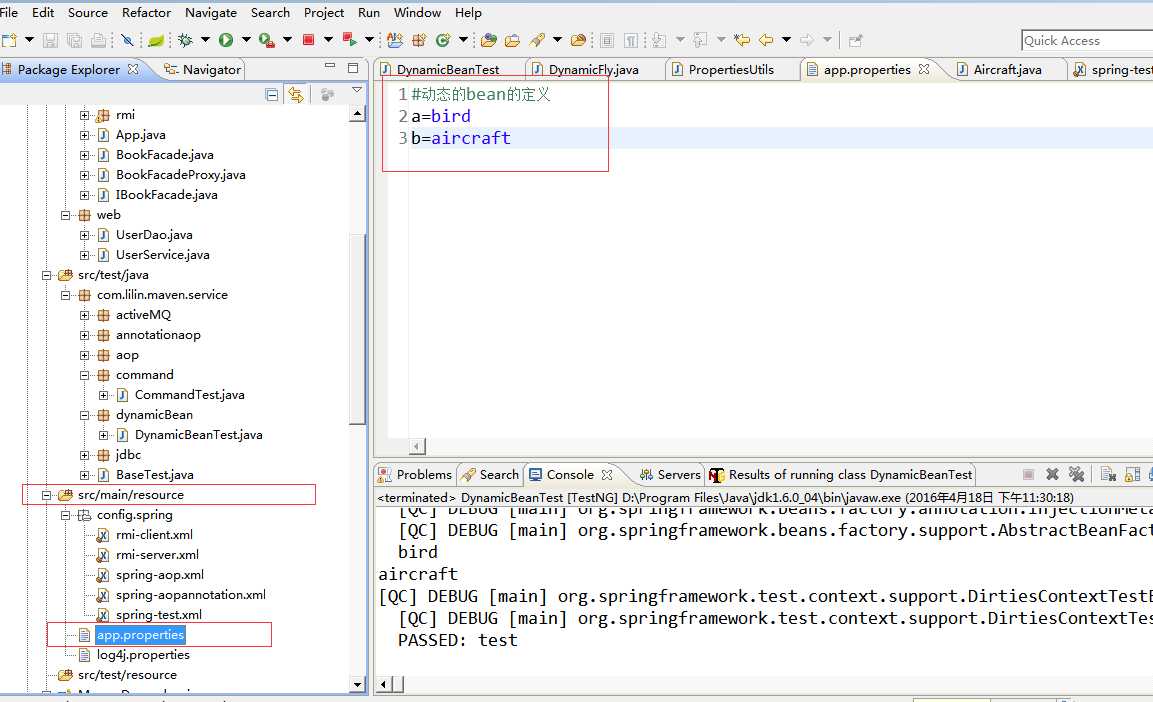
Task: Collapse the src/test/java source folder
Action: point(46,276)
